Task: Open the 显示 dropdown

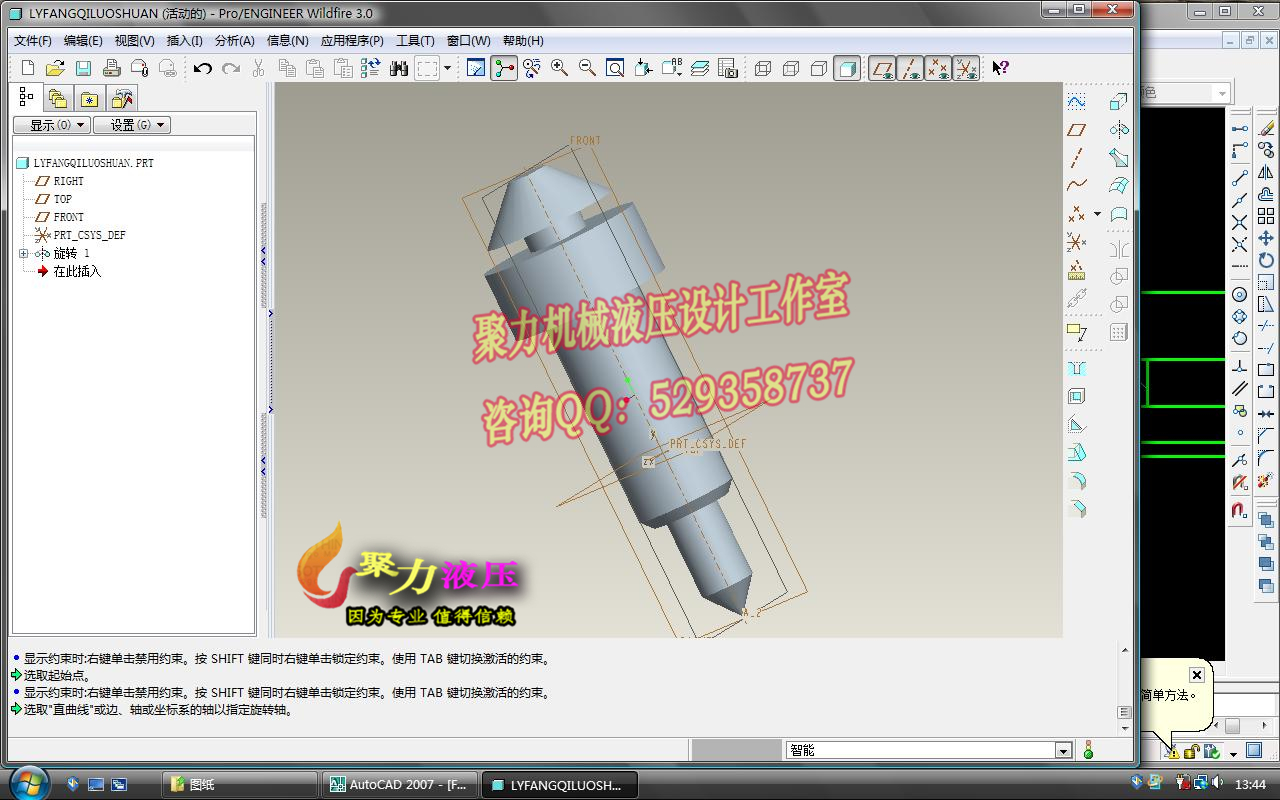Action: 52,124
